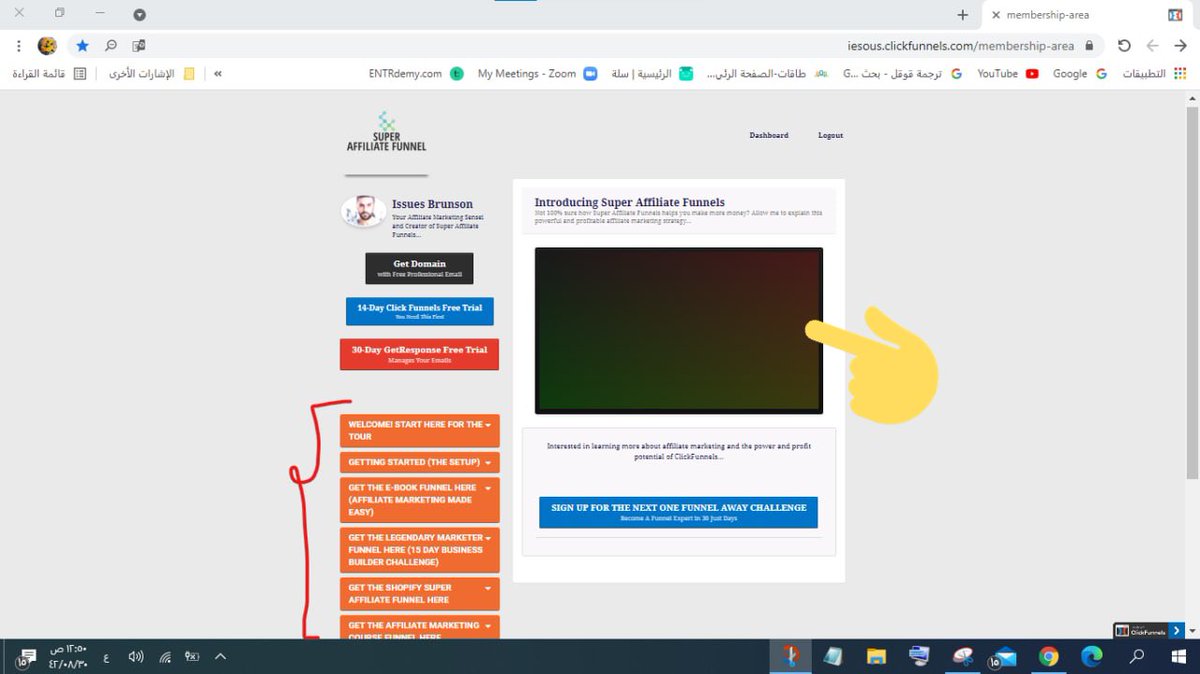1200x674 pixels.
Task: Click the address bar URL
Action: pyautogui.click(x=960, y=46)
